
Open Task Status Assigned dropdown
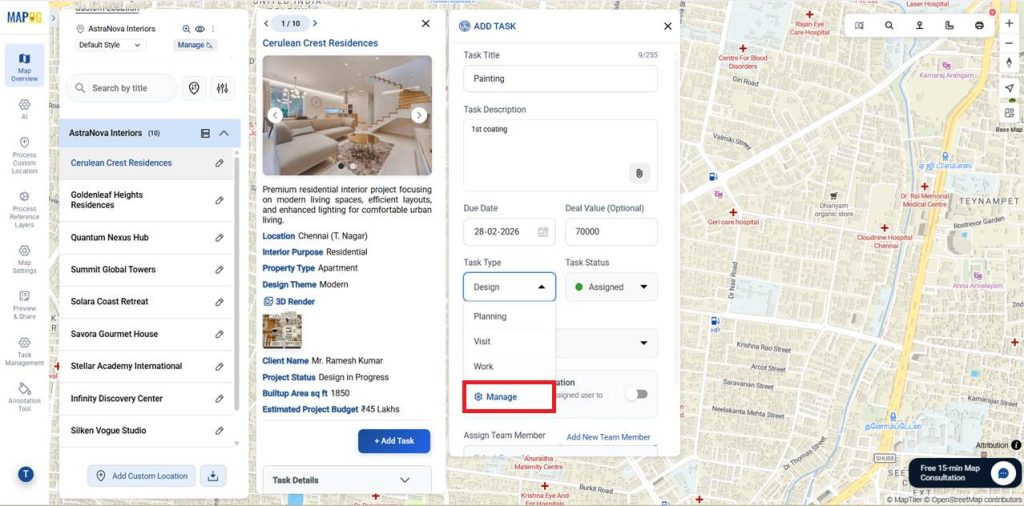click(611, 287)
